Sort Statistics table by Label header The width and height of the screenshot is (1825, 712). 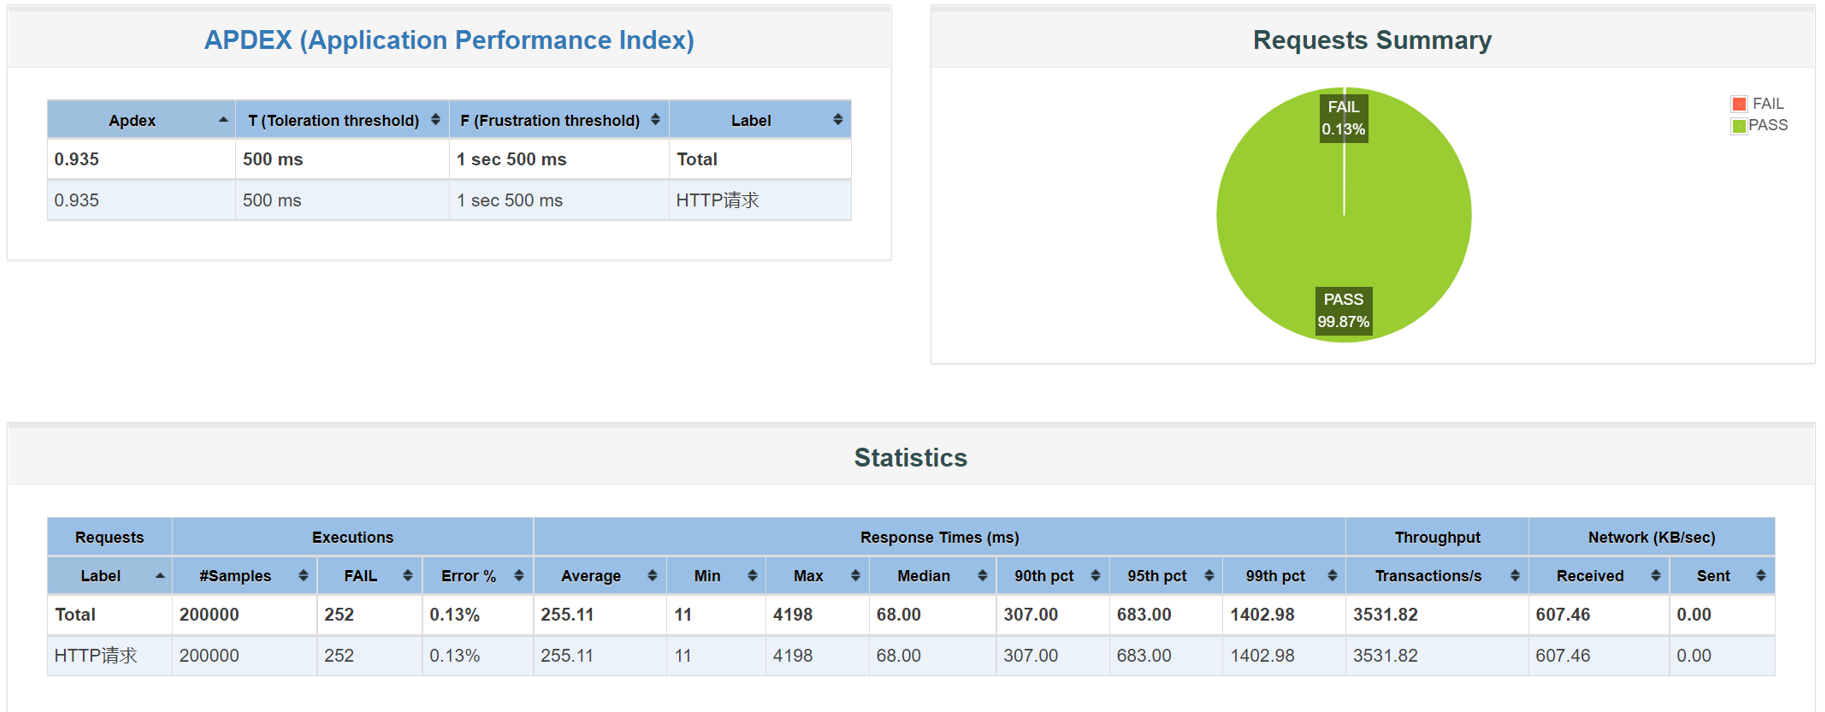pyautogui.click(x=110, y=576)
